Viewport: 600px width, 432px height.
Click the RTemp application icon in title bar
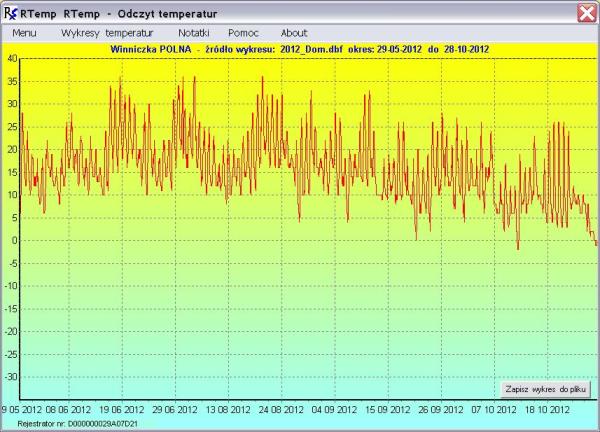tap(12, 12)
